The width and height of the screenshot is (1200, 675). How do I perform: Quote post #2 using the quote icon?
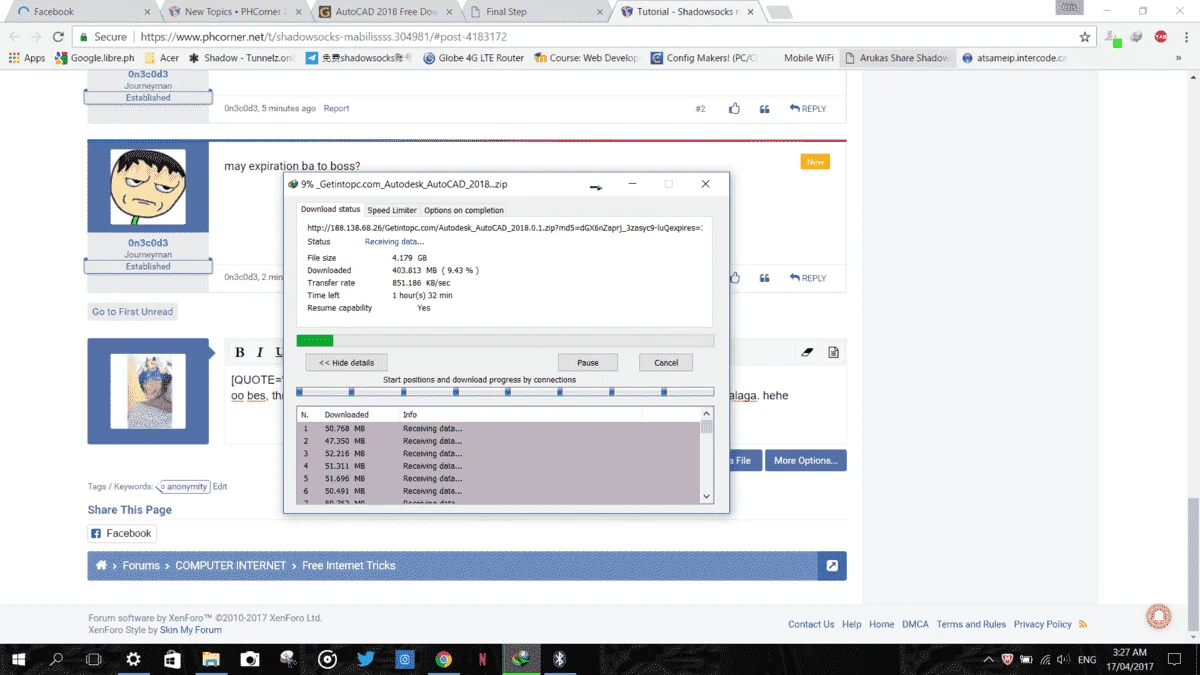tap(765, 108)
